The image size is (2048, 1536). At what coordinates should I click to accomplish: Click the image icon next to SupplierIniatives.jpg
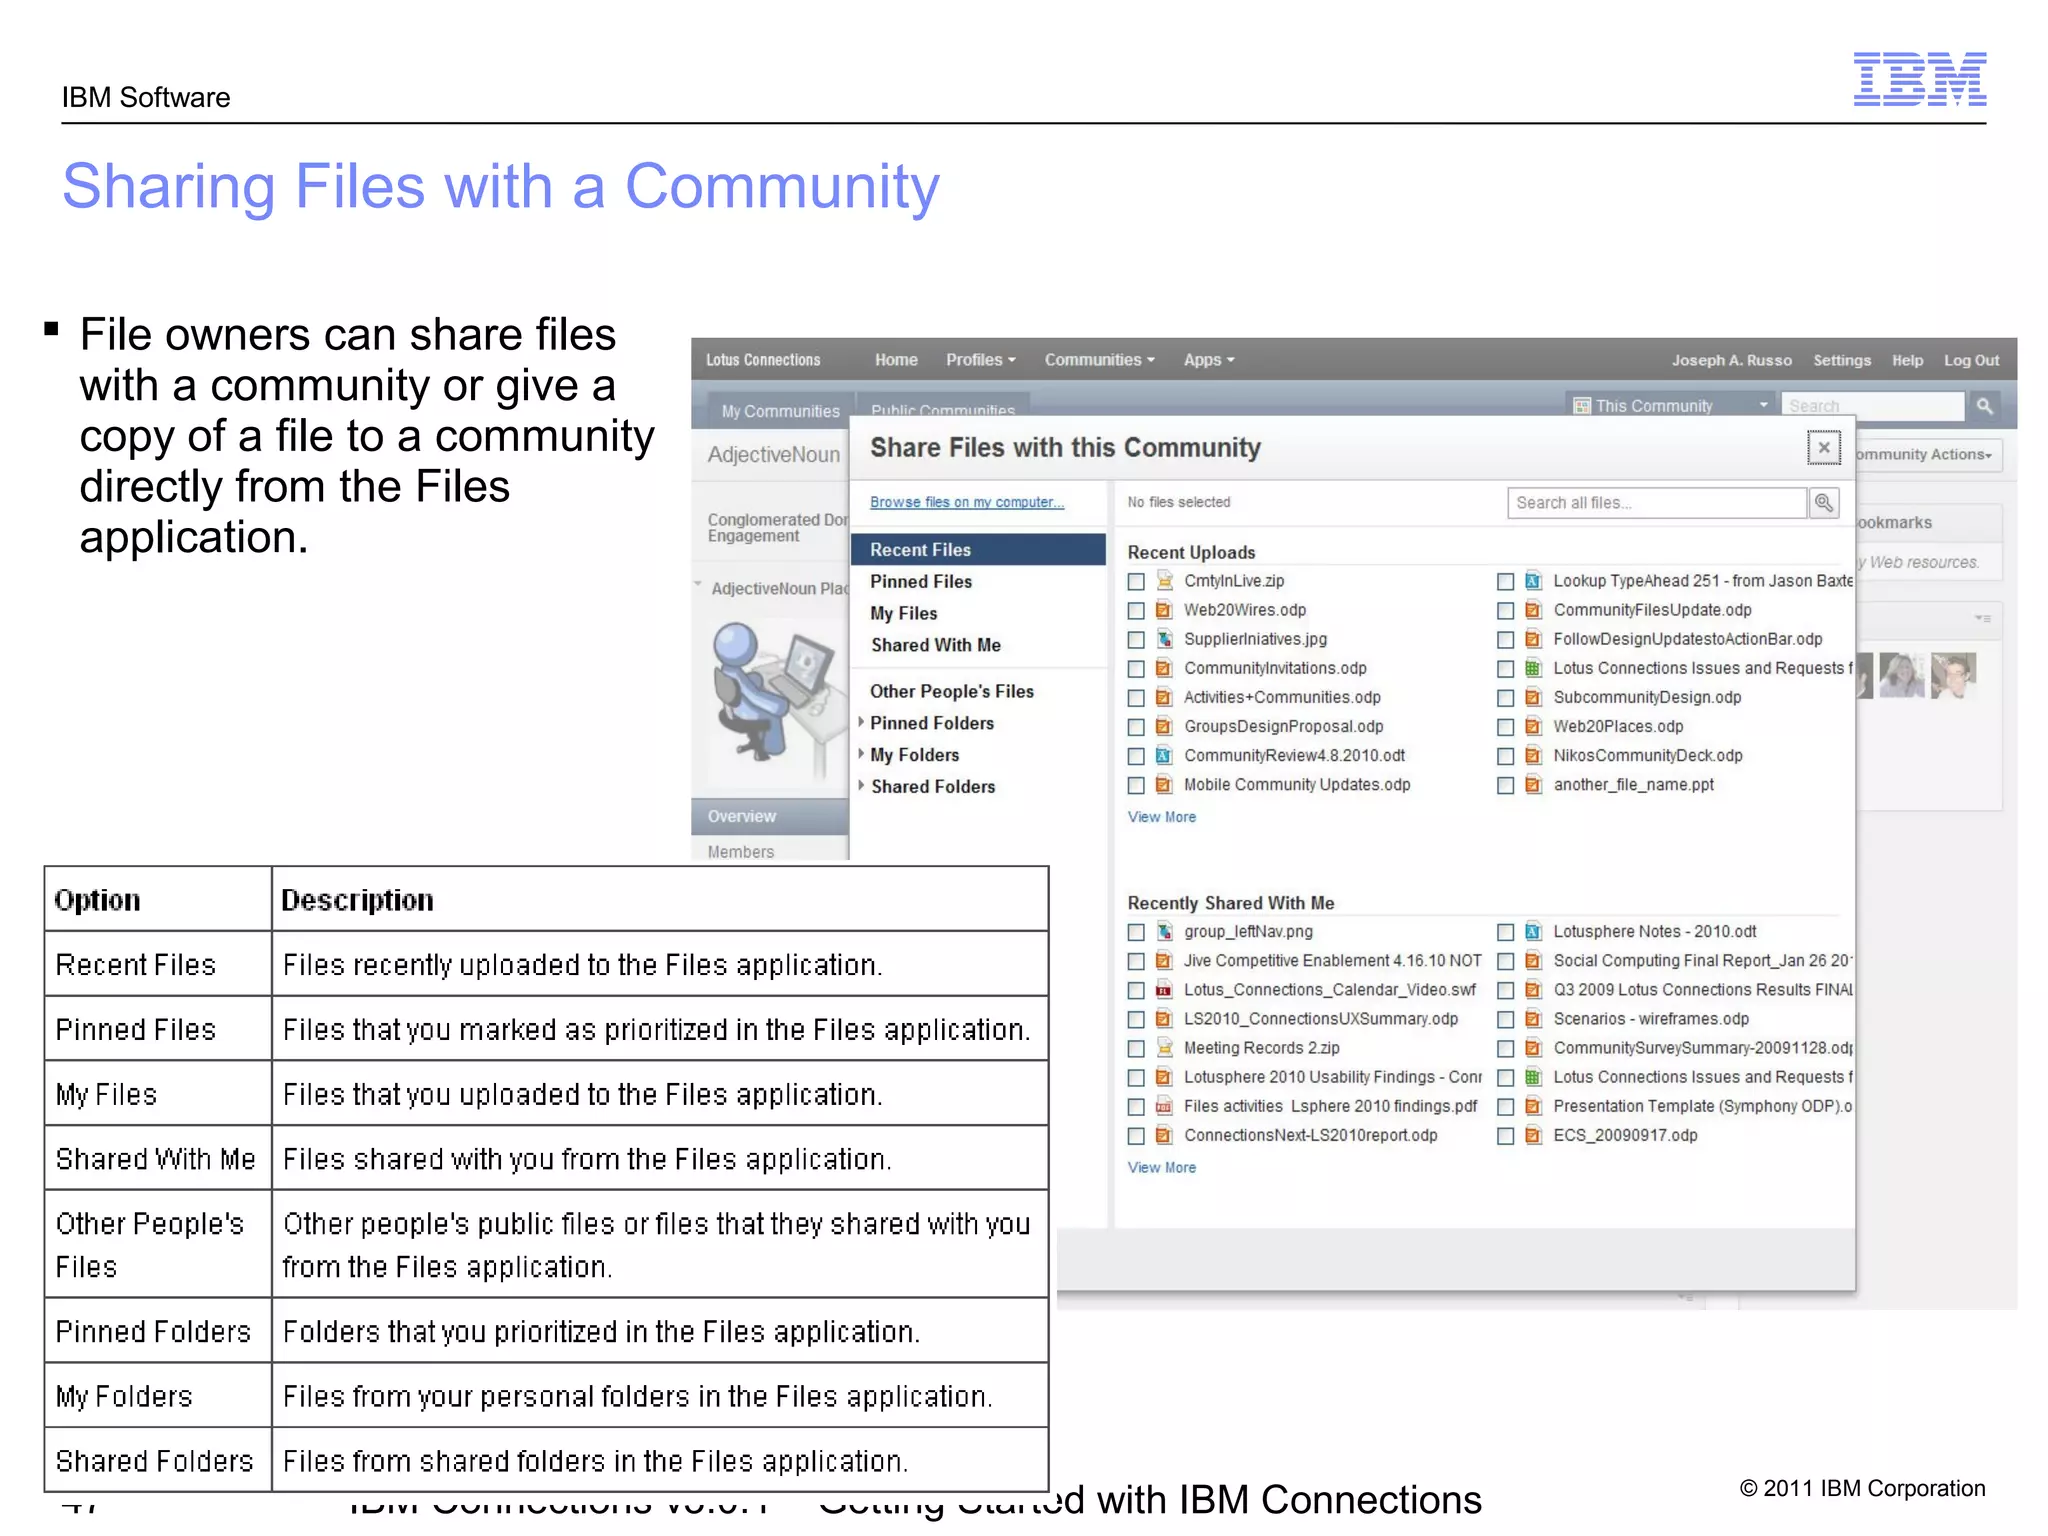(1164, 639)
